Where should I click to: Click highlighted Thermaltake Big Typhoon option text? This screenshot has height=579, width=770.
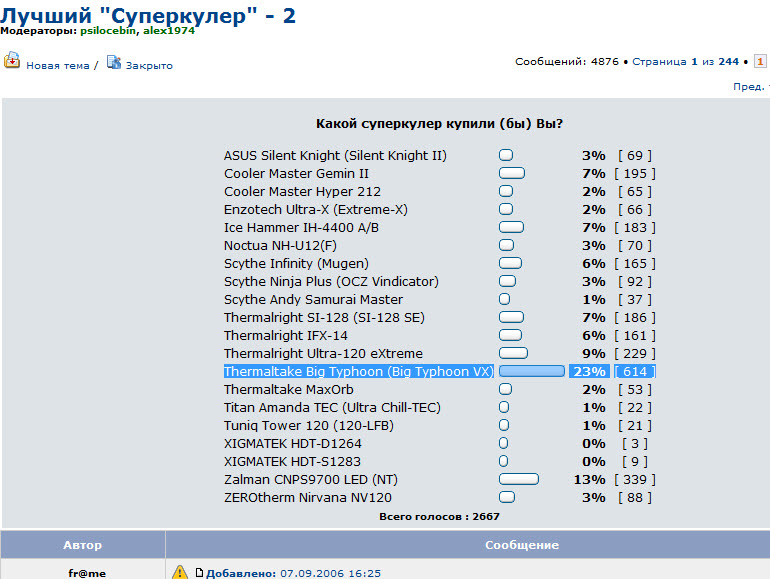coord(358,372)
